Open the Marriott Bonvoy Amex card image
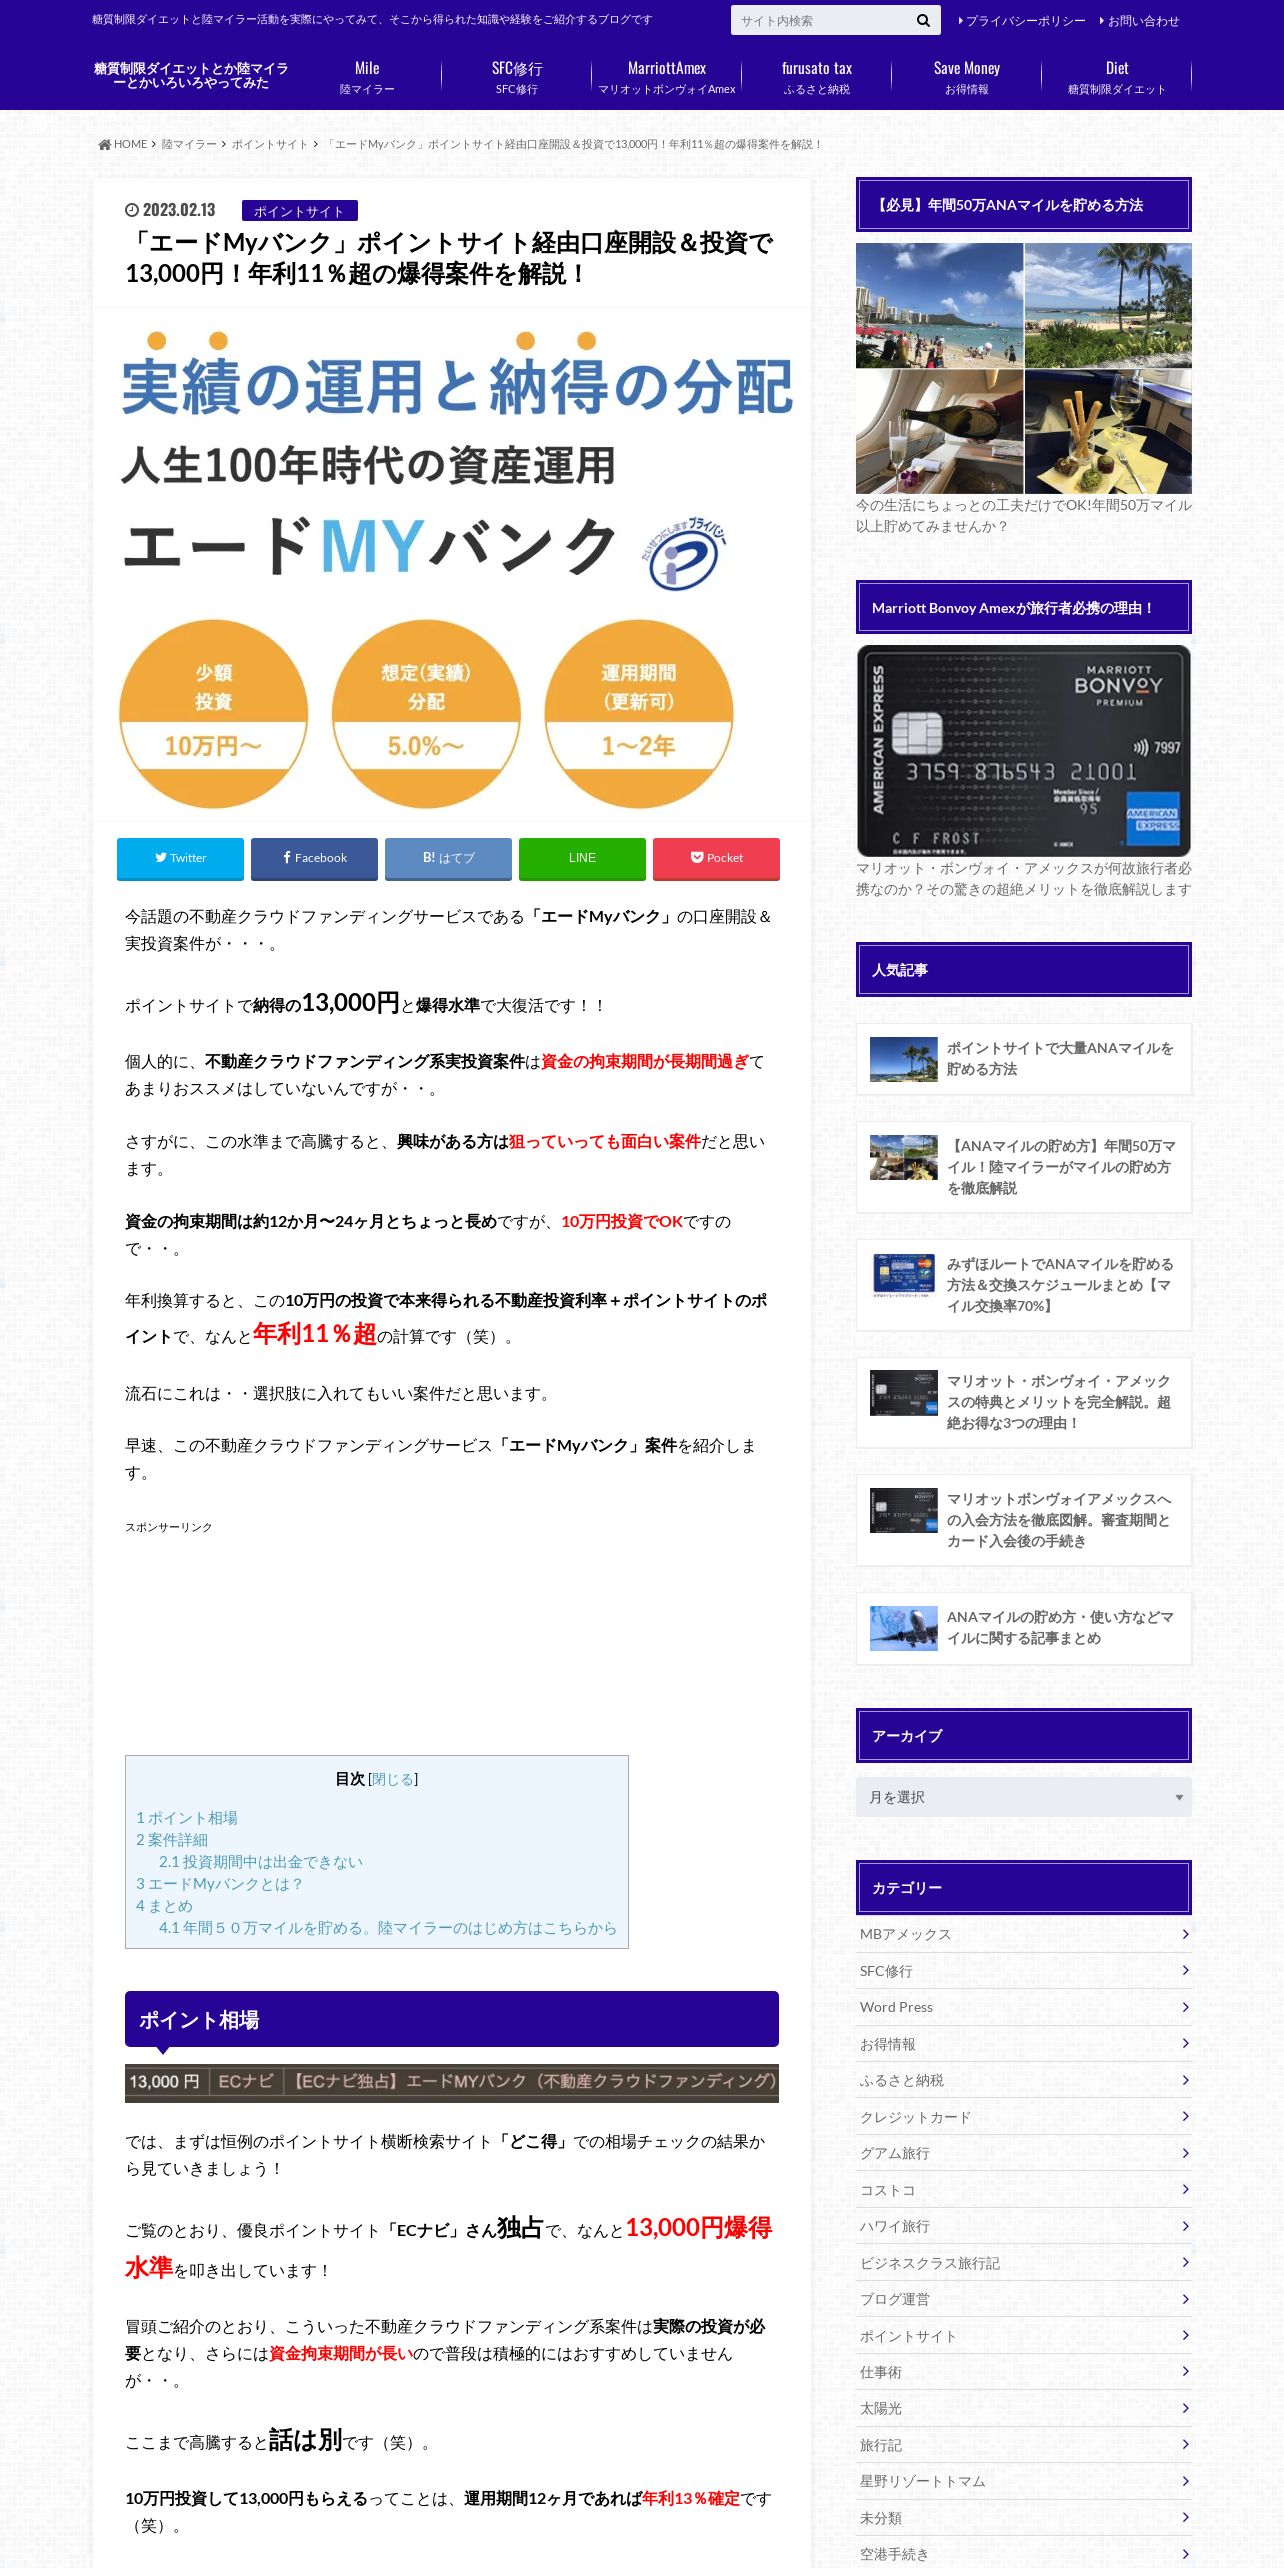Screen dimensions: 1284x2568 pyautogui.click(x=1023, y=751)
